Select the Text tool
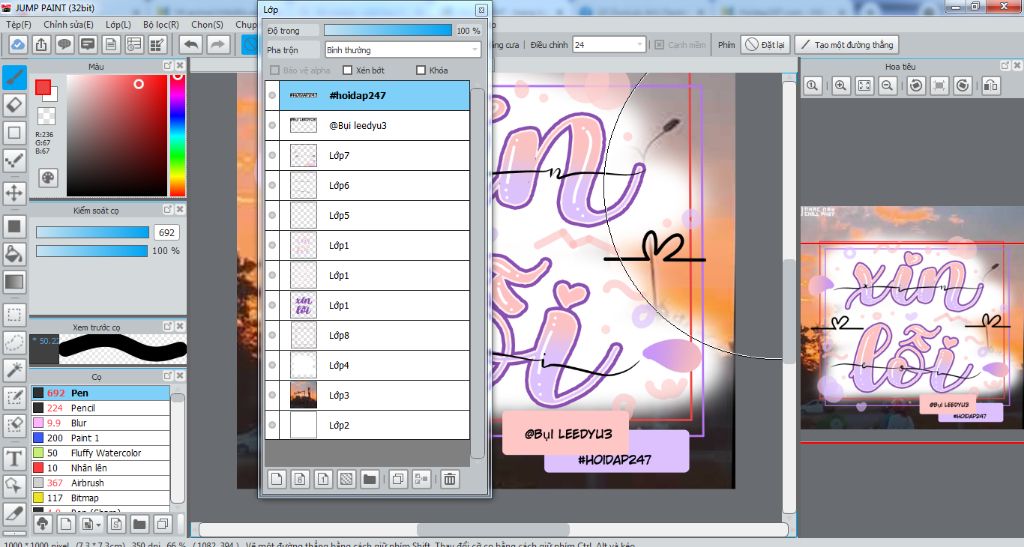The height and width of the screenshot is (547, 1024). pyautogui.click(x=14, y=458)
